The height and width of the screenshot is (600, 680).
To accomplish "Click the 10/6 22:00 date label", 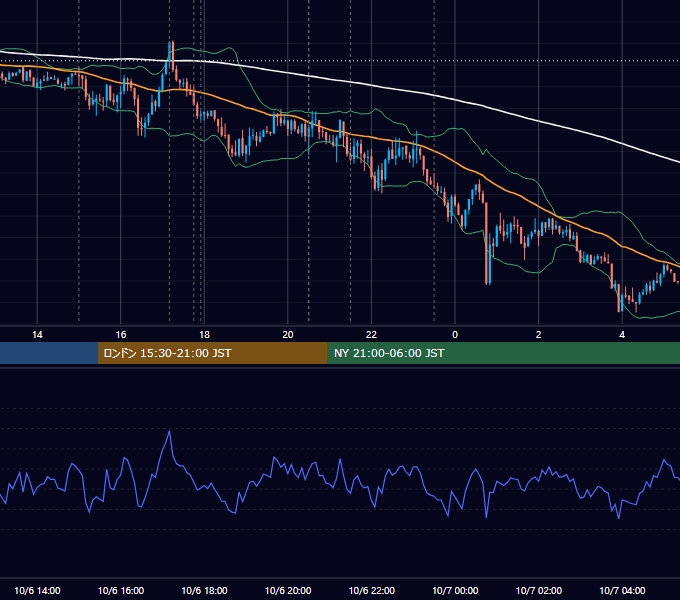I will click(372, 590).
